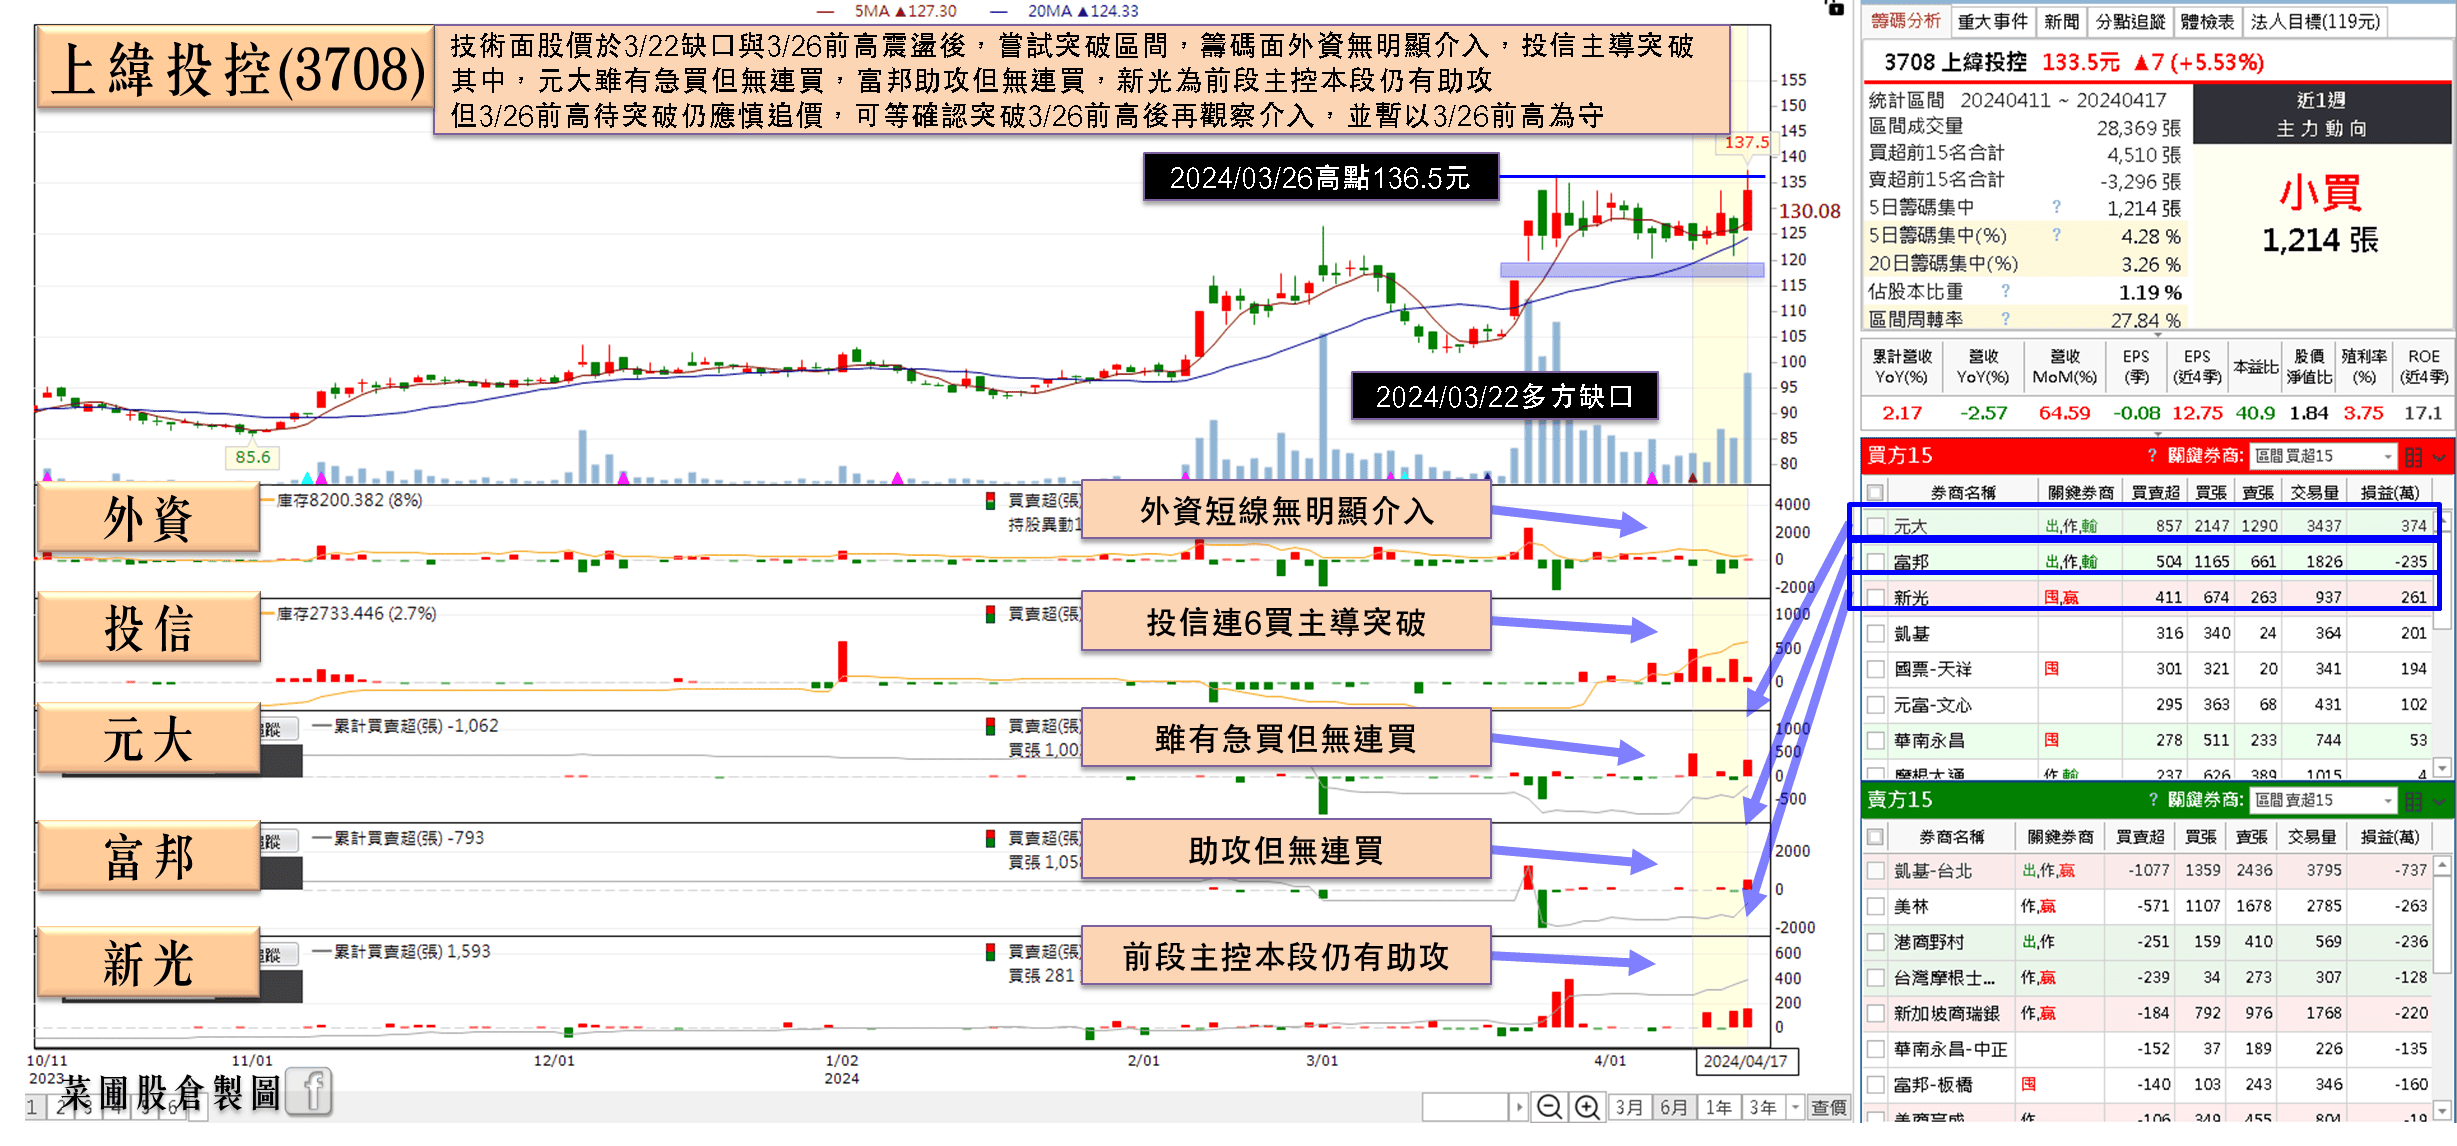Select the 近1週 主力動向 header

(2321, 114)
